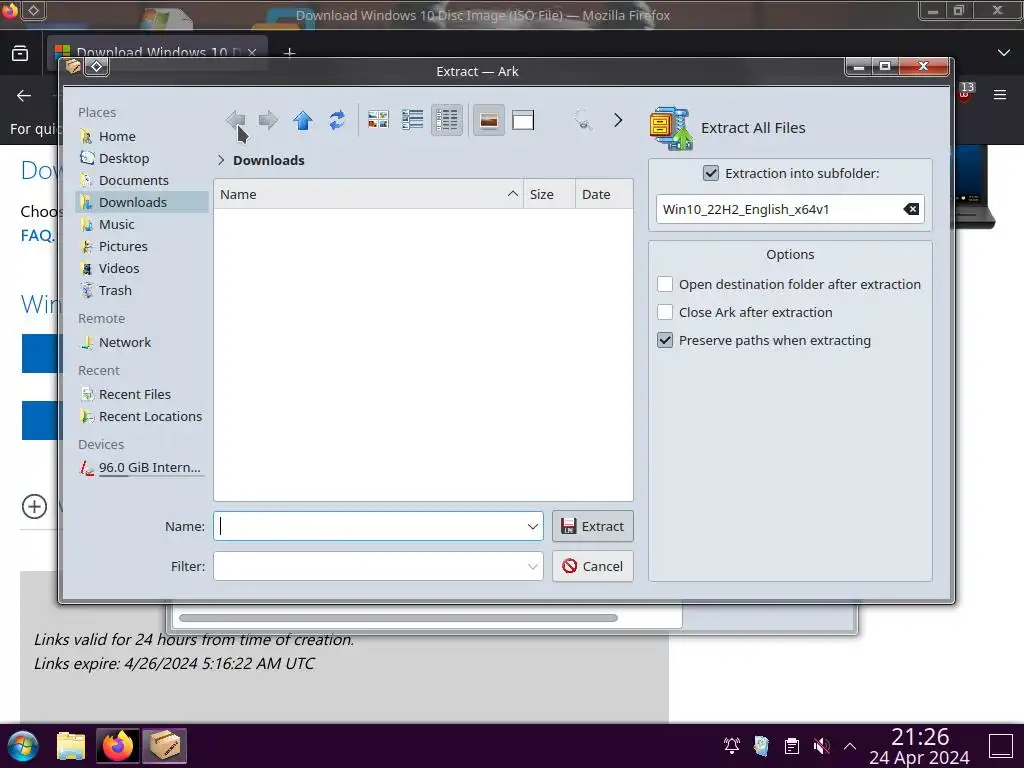The image size is (1024, 768).
Task: Open the start menu launcher
Action: point(22,746)
